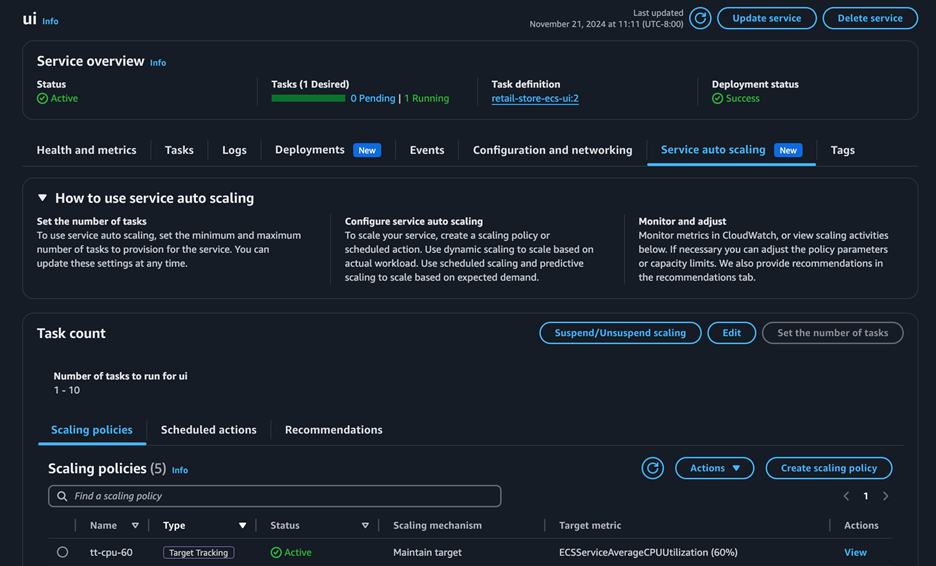Select the Scaling policies sub-tab

(x=92, y=430)
